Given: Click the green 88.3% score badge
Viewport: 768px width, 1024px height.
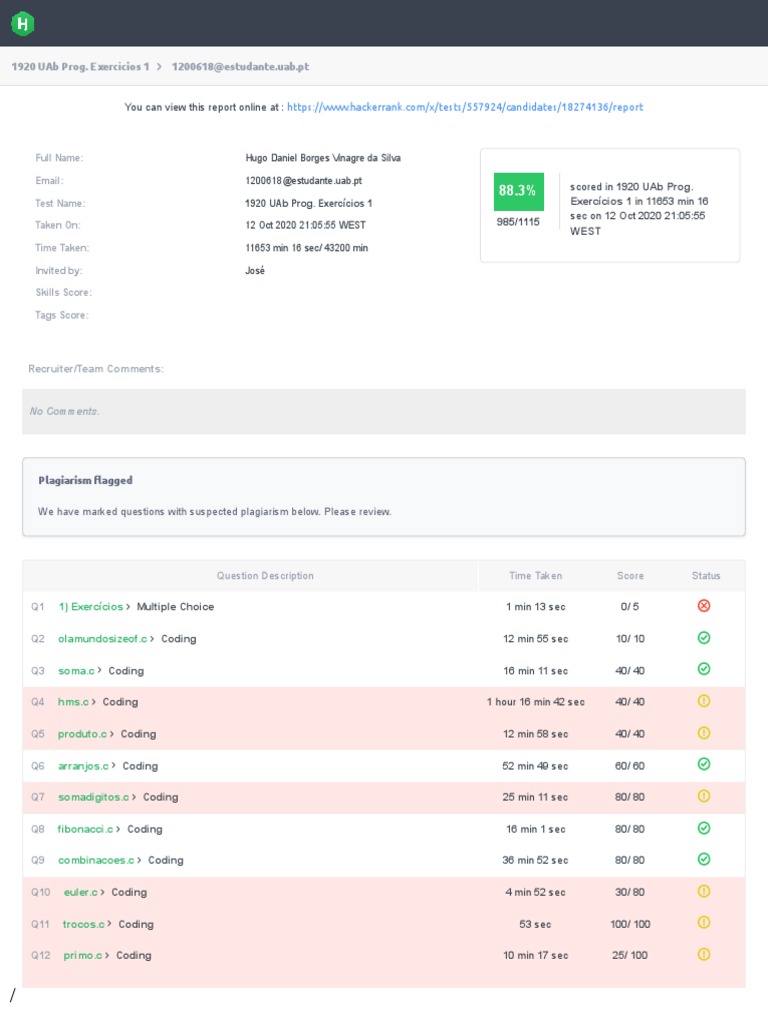Looking at the screenshot, I should (518, 190).
